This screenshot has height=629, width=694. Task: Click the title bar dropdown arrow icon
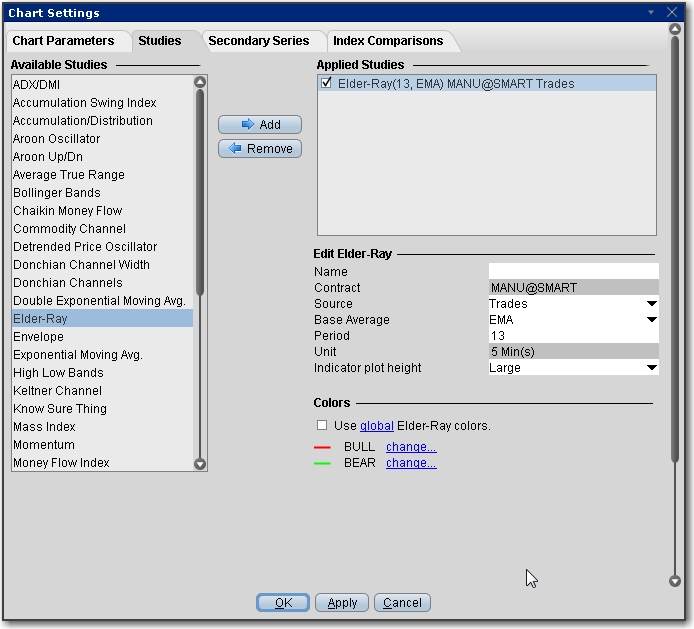click(652, 13)
